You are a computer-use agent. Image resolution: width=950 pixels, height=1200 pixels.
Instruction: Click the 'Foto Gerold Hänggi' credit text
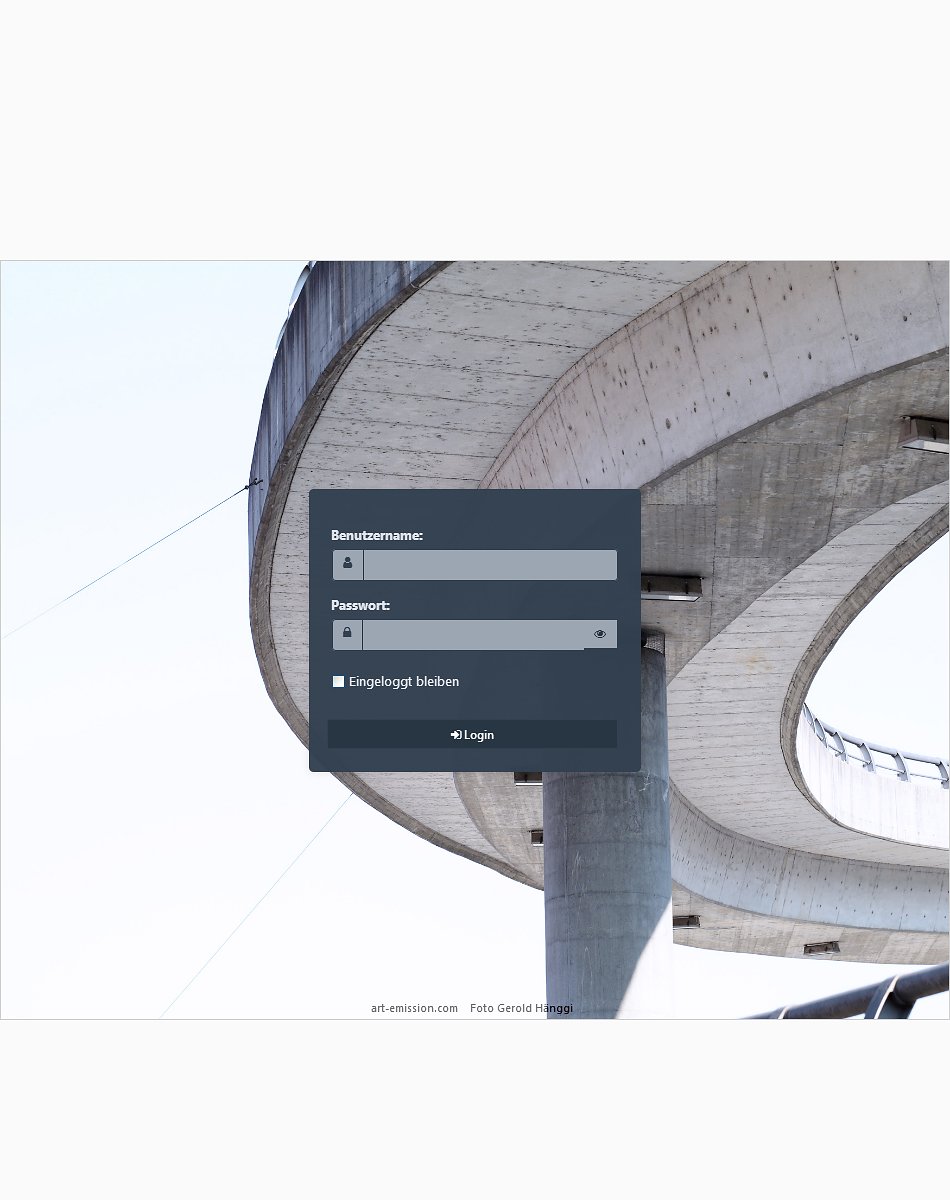521,1008
